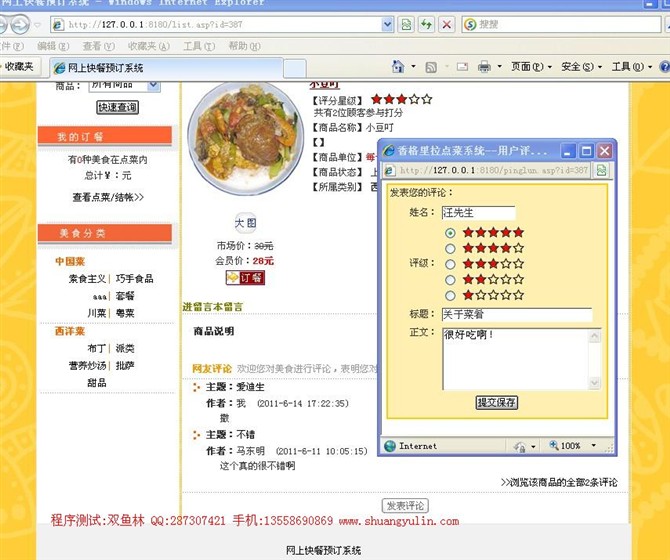Click the 素食主义 category link

coord(87,279)
